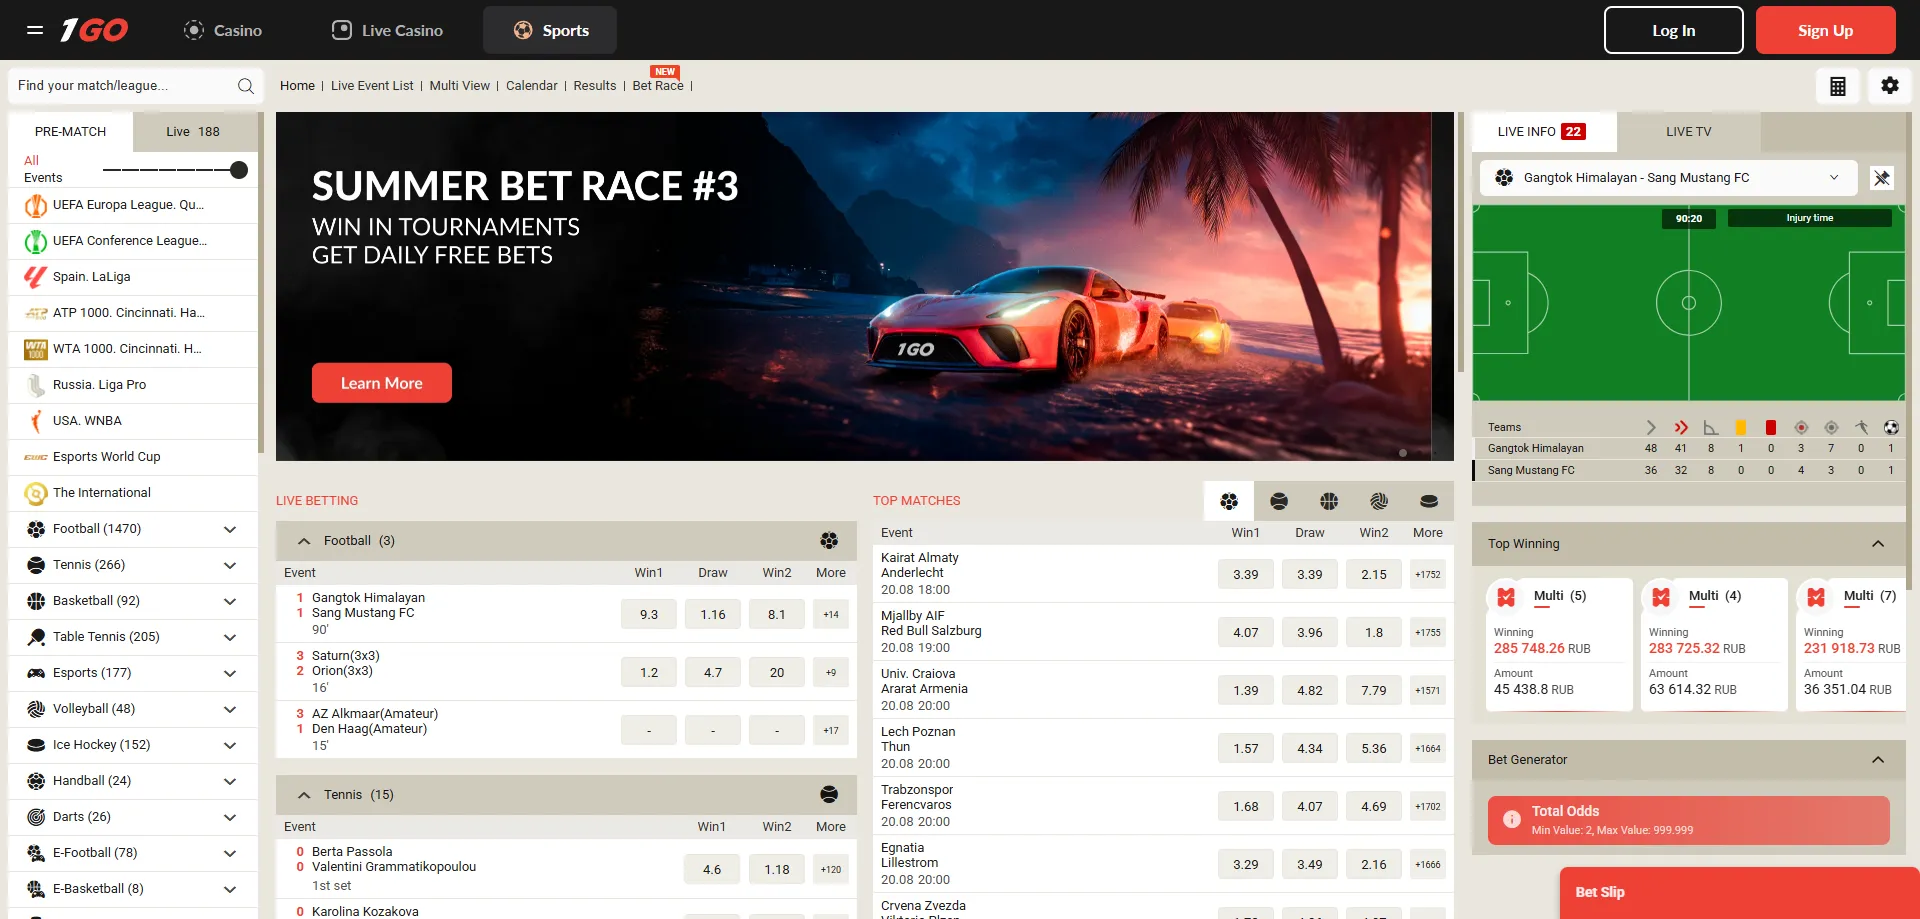The height and width of the screenshot is (919, 1920).
Task: Switch to Live Casino section
Action: (387, 30)
